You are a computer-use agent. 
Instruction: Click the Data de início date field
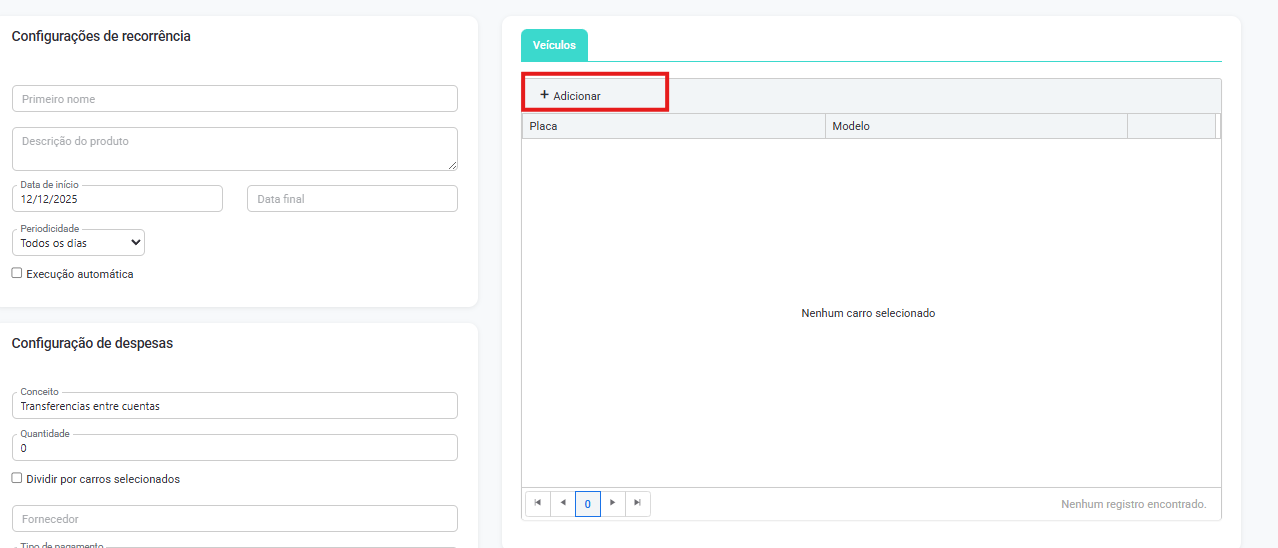pos(117,199)
